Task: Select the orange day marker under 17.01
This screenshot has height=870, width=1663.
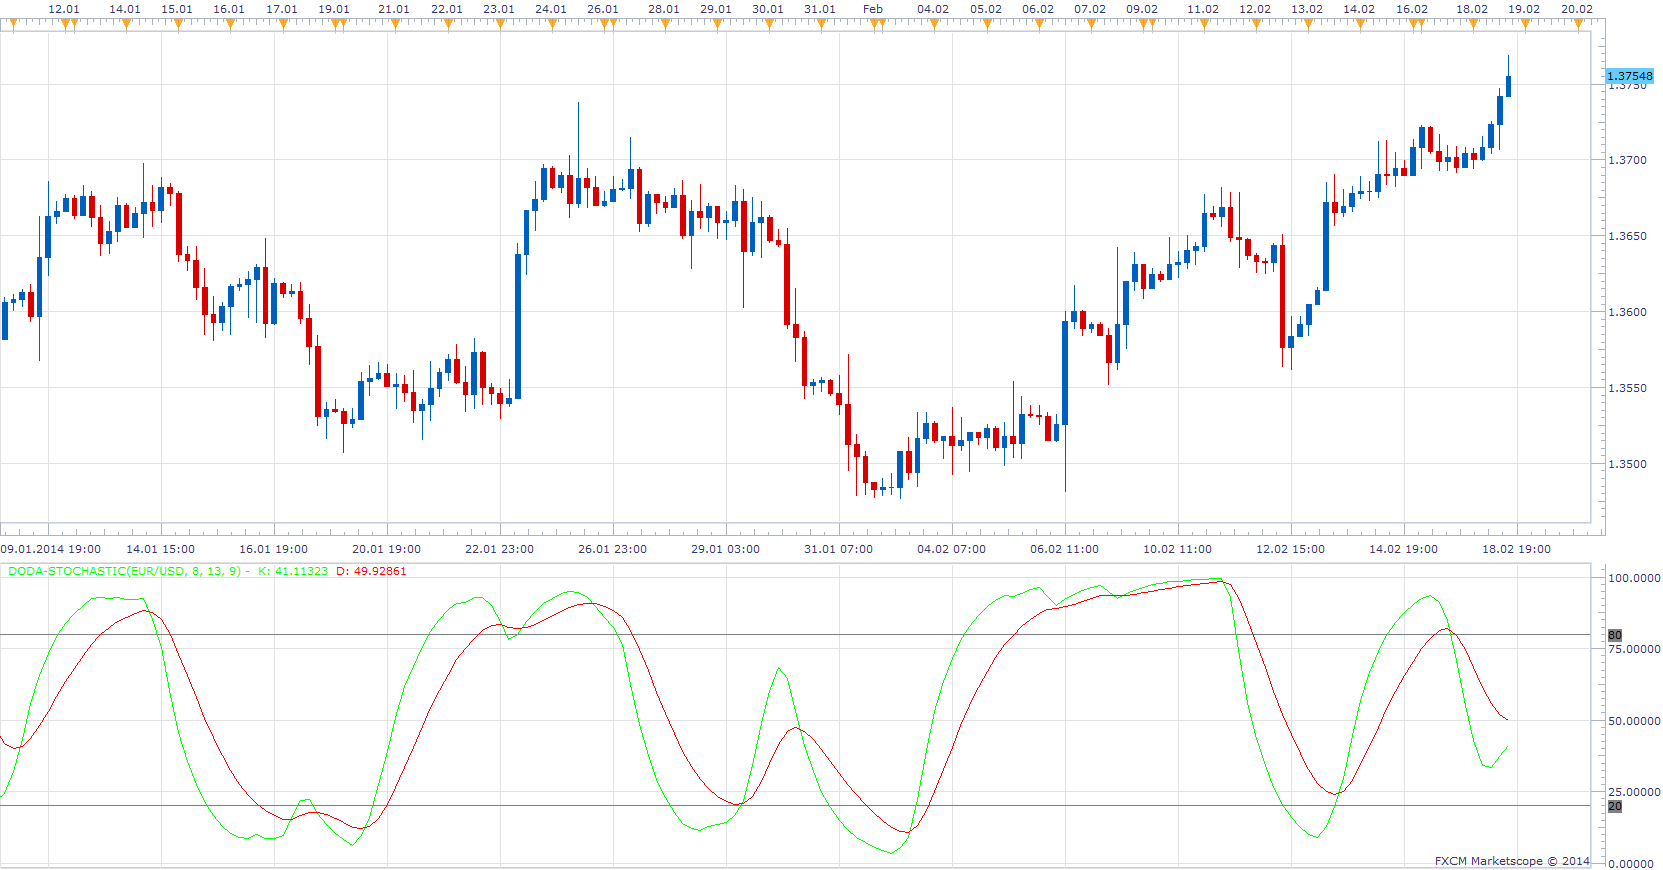Action: tap(283, 25)
